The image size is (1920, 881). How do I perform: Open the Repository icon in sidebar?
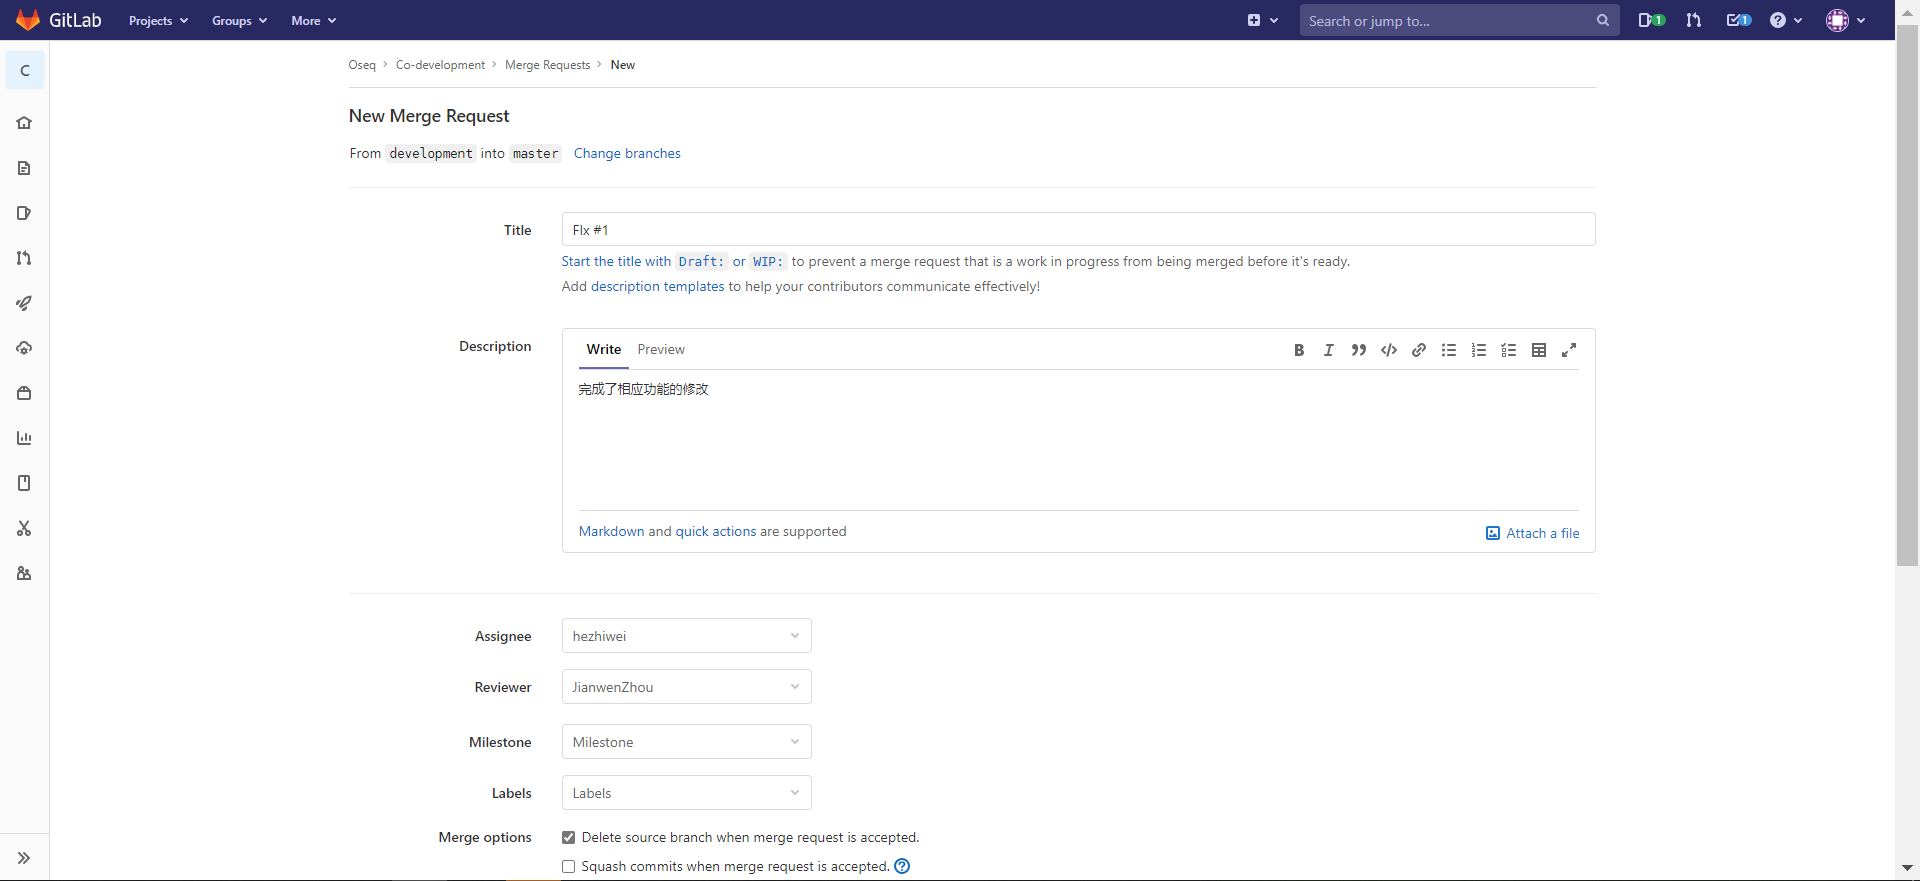(x=24, y=168)
